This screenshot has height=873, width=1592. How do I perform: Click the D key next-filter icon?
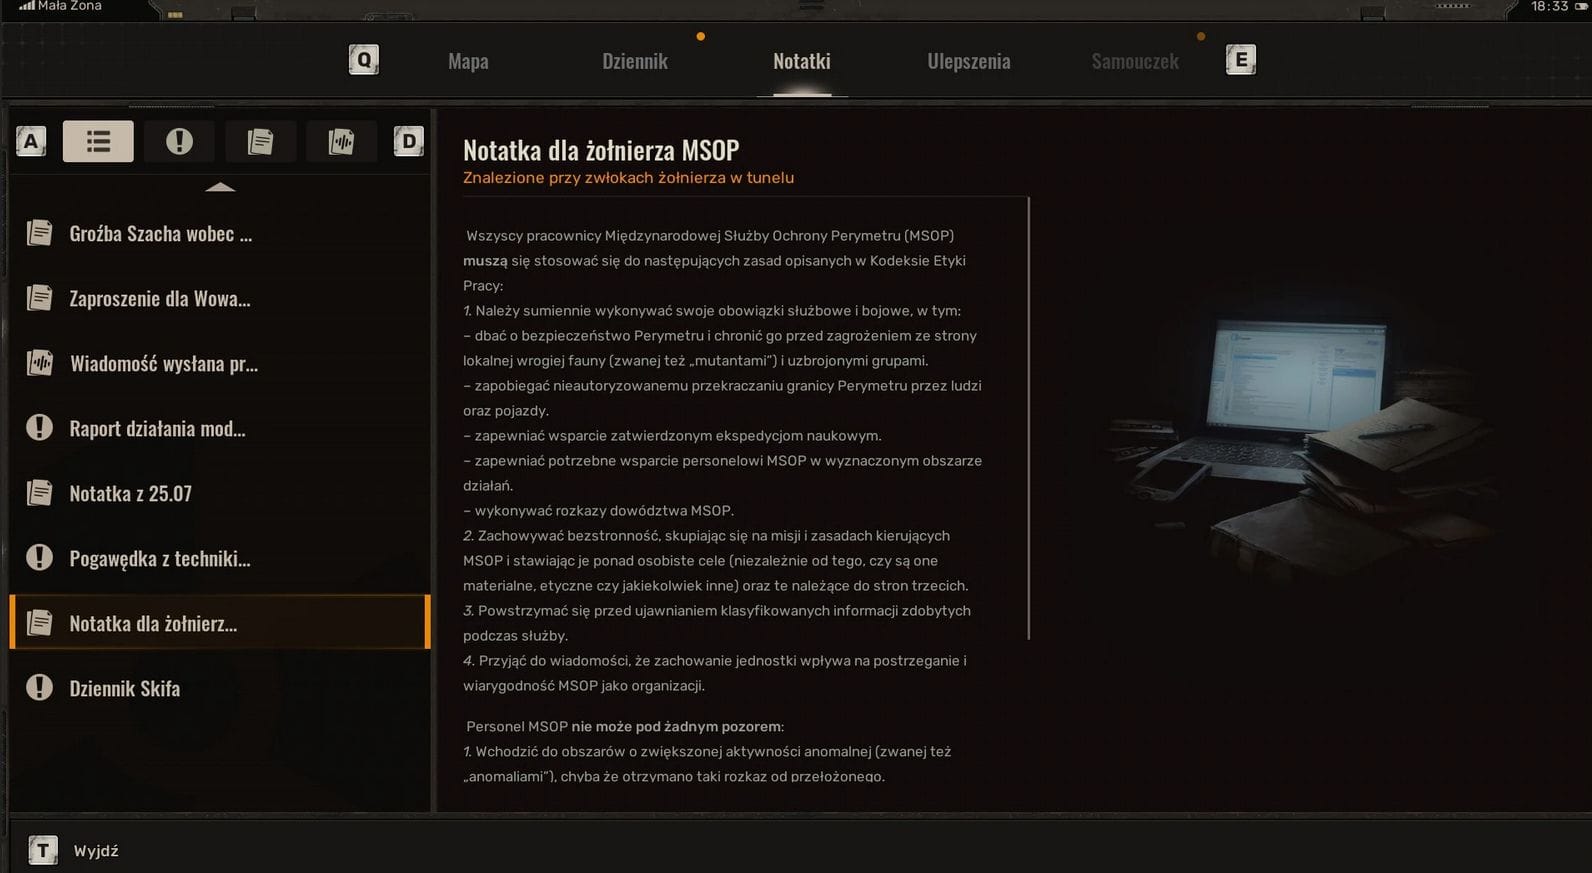tap(408, 141)
